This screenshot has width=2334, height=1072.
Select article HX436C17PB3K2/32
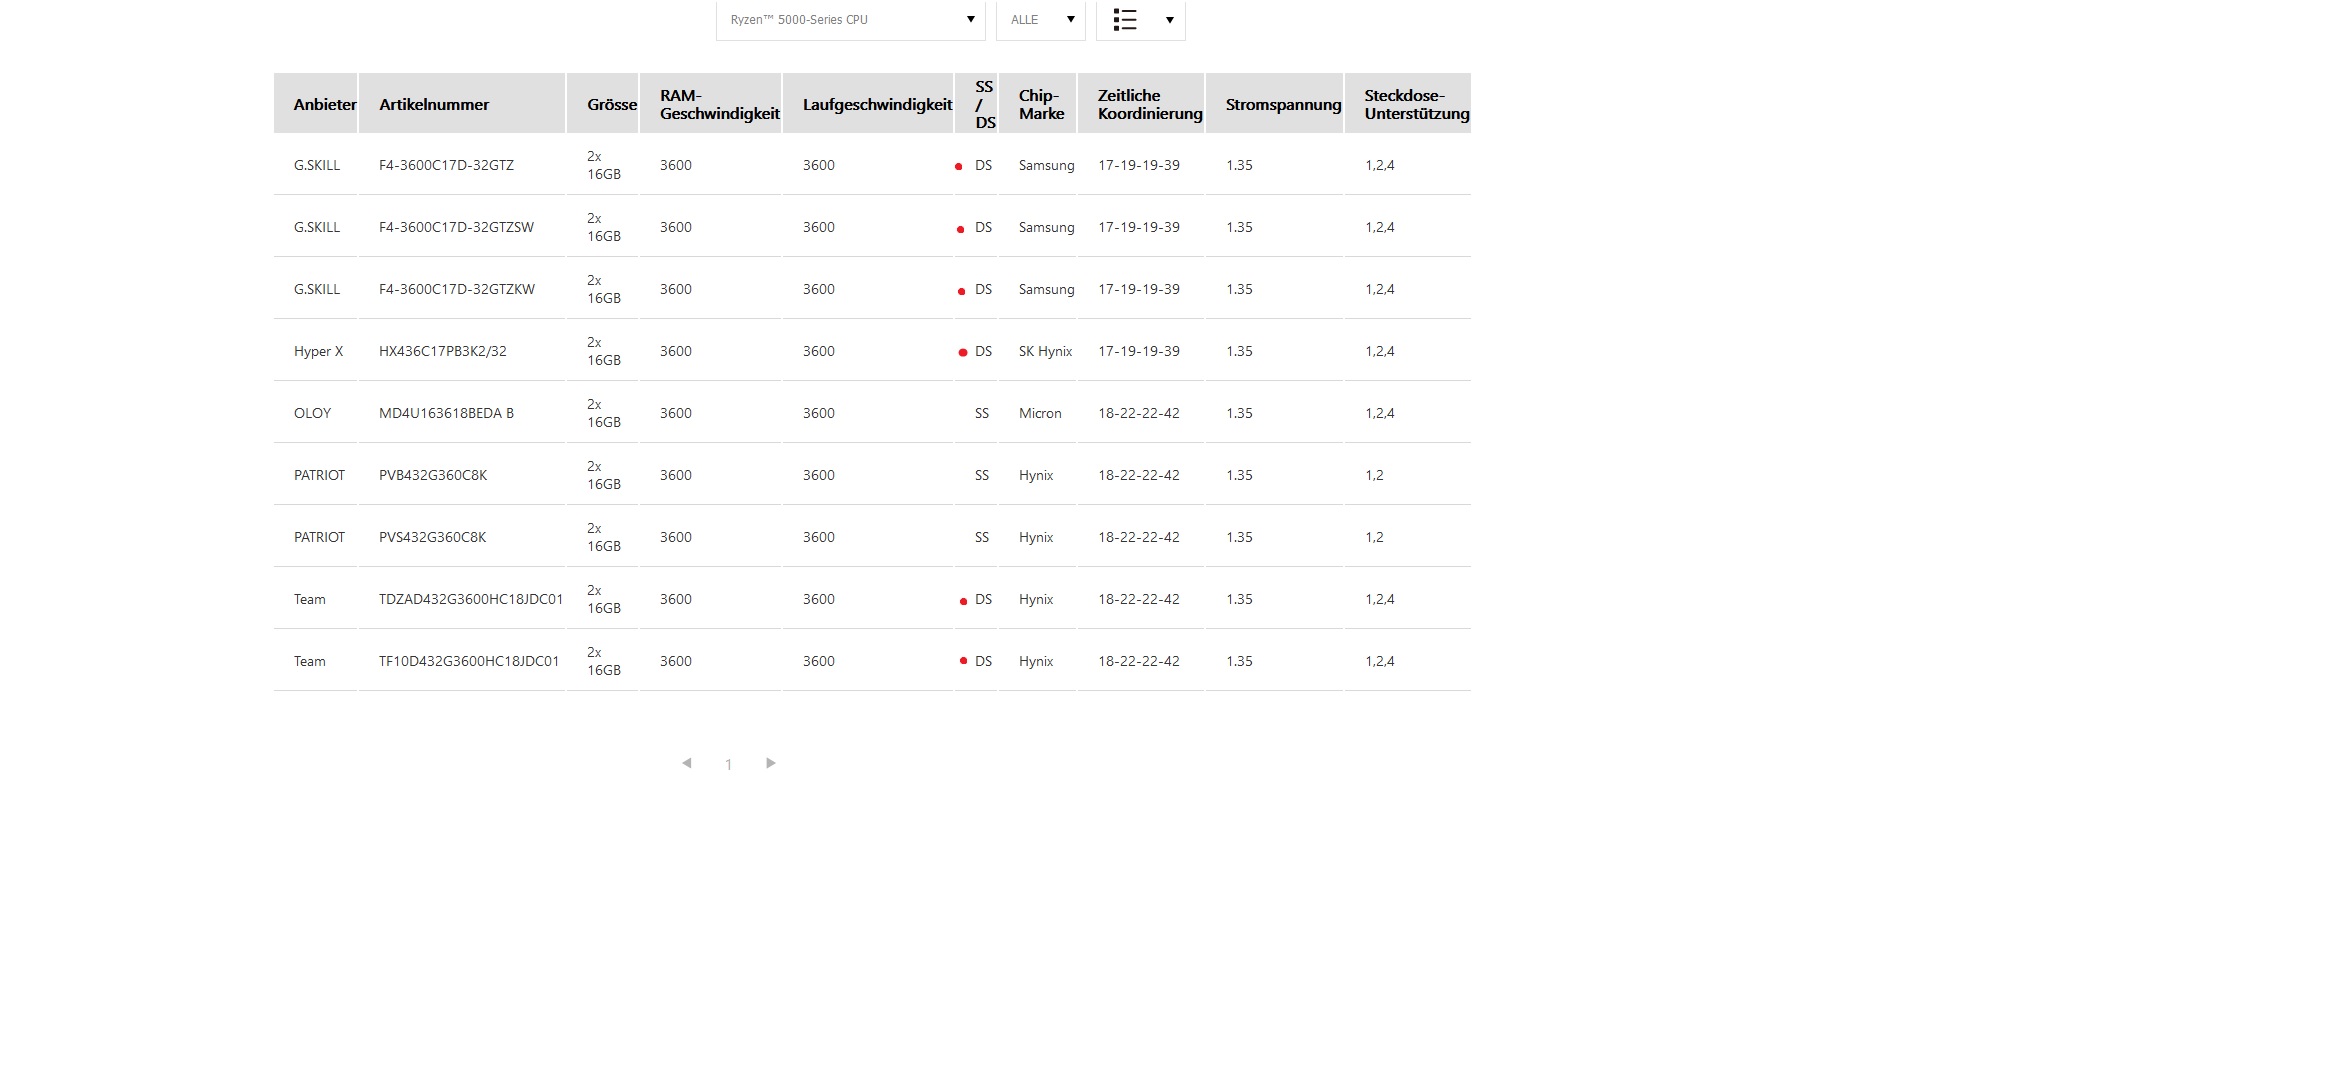click(x=443, y=351)
